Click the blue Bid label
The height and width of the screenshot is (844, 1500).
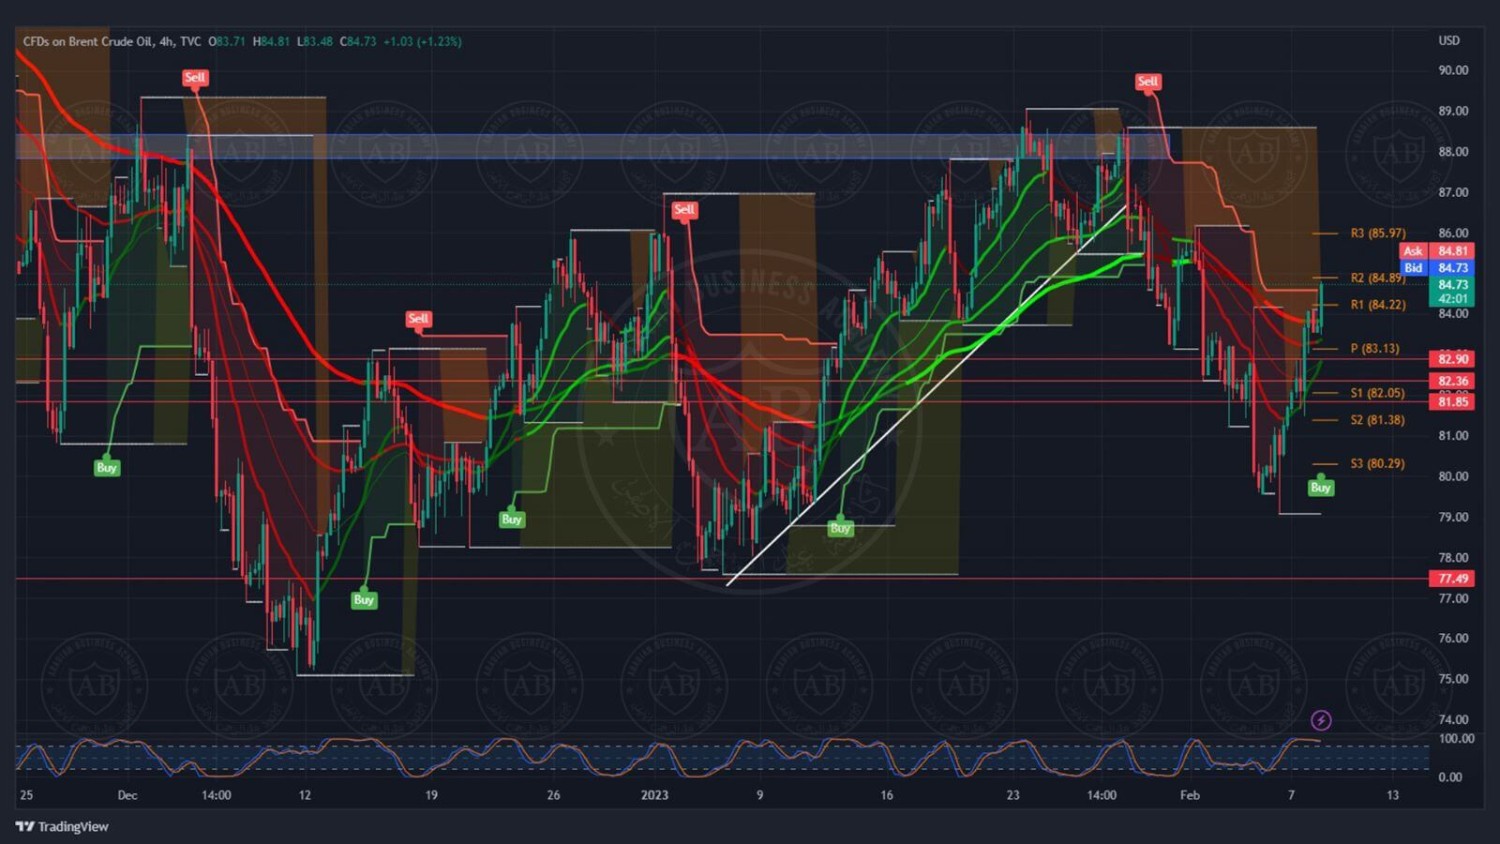tap(1413, 268)
